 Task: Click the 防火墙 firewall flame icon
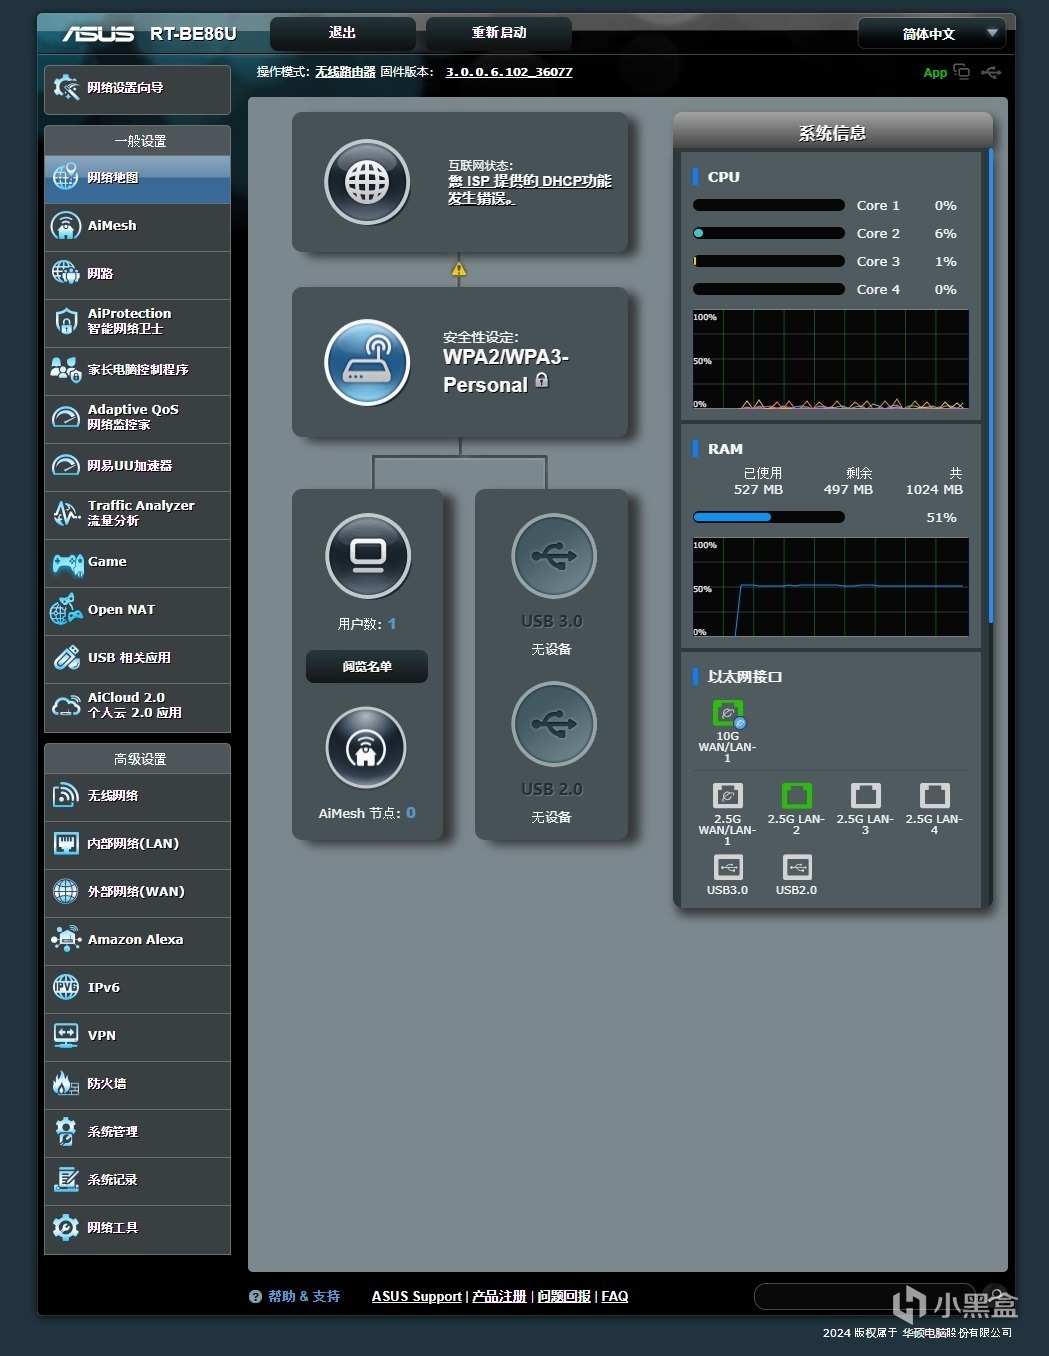pyautogui.click(x=66, y=1084)
